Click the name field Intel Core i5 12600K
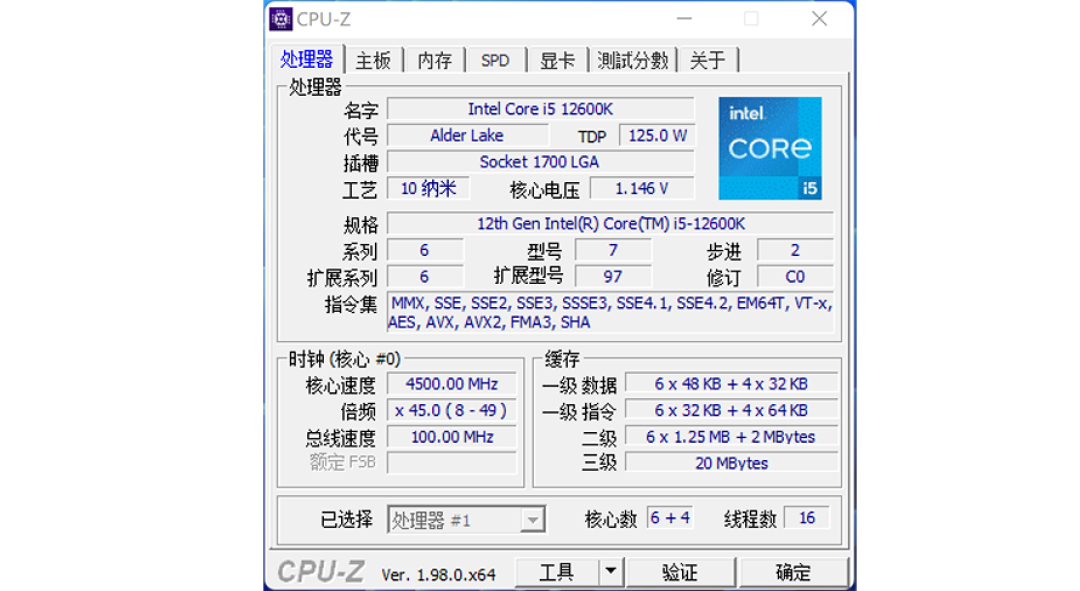Image resolution: width=1080 pixels, height=591 pixels. pos(541,109)
